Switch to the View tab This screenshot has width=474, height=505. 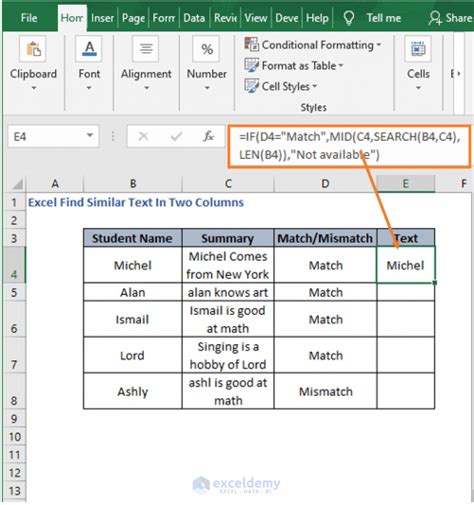[x=256, y=18]
